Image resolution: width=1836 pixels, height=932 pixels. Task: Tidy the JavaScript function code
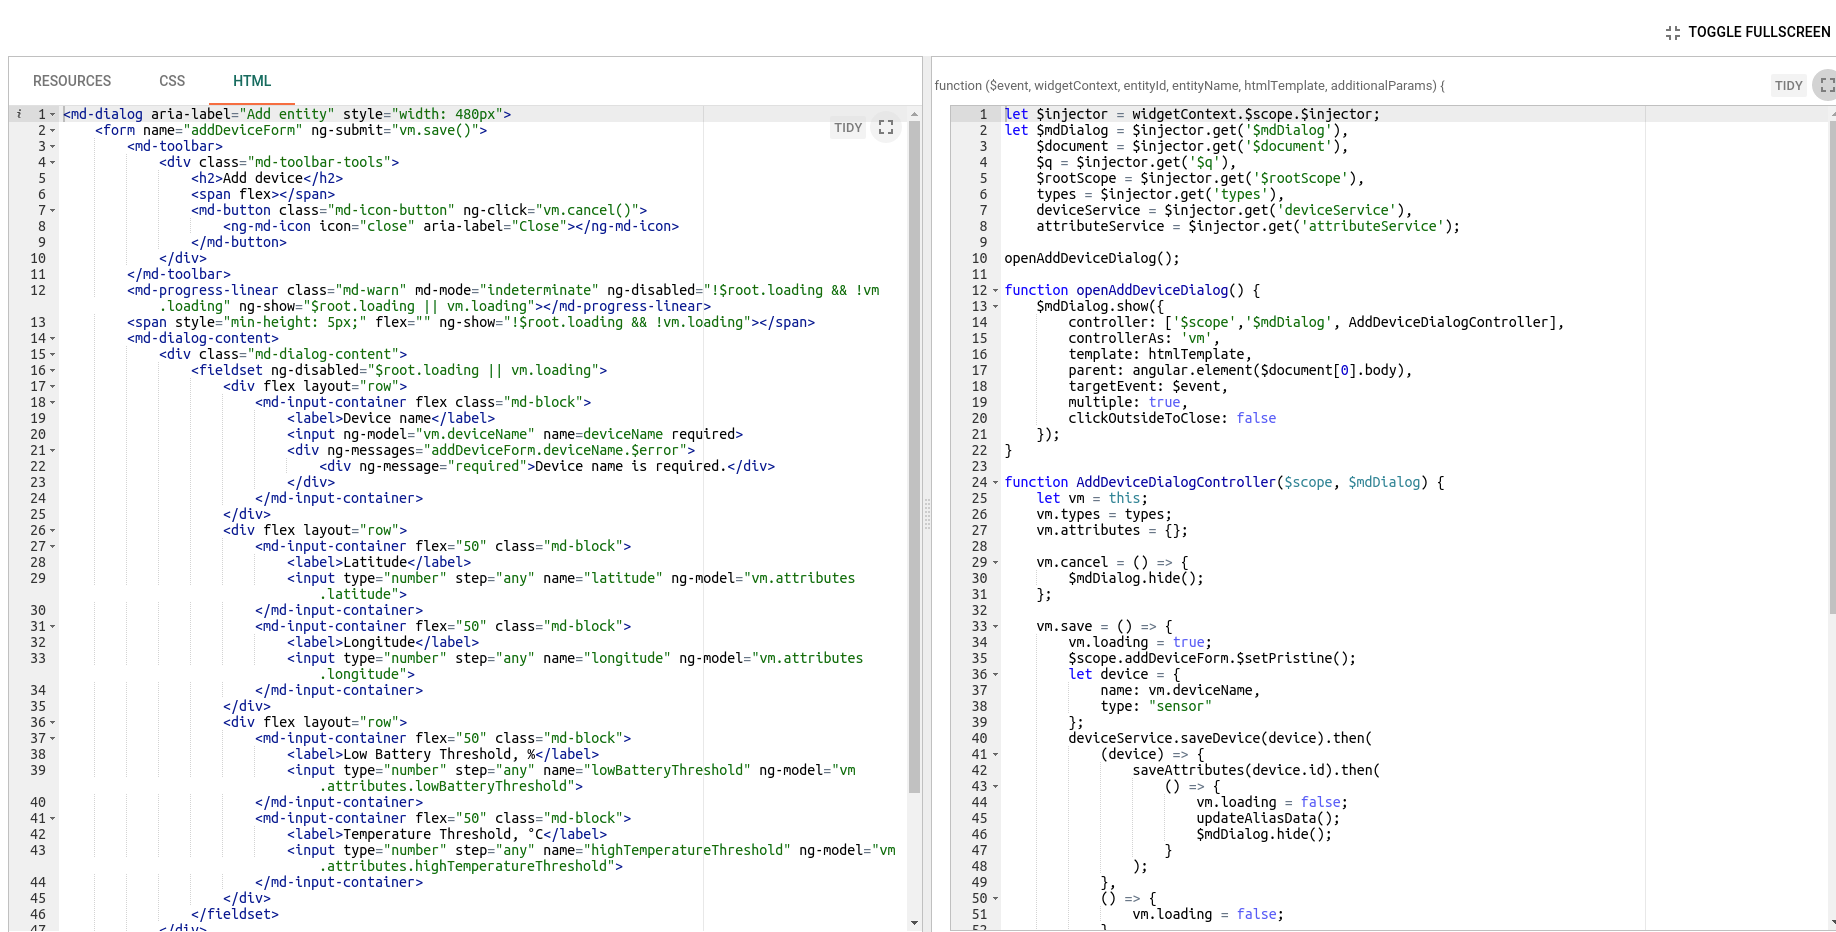[x=1788, y=86]
